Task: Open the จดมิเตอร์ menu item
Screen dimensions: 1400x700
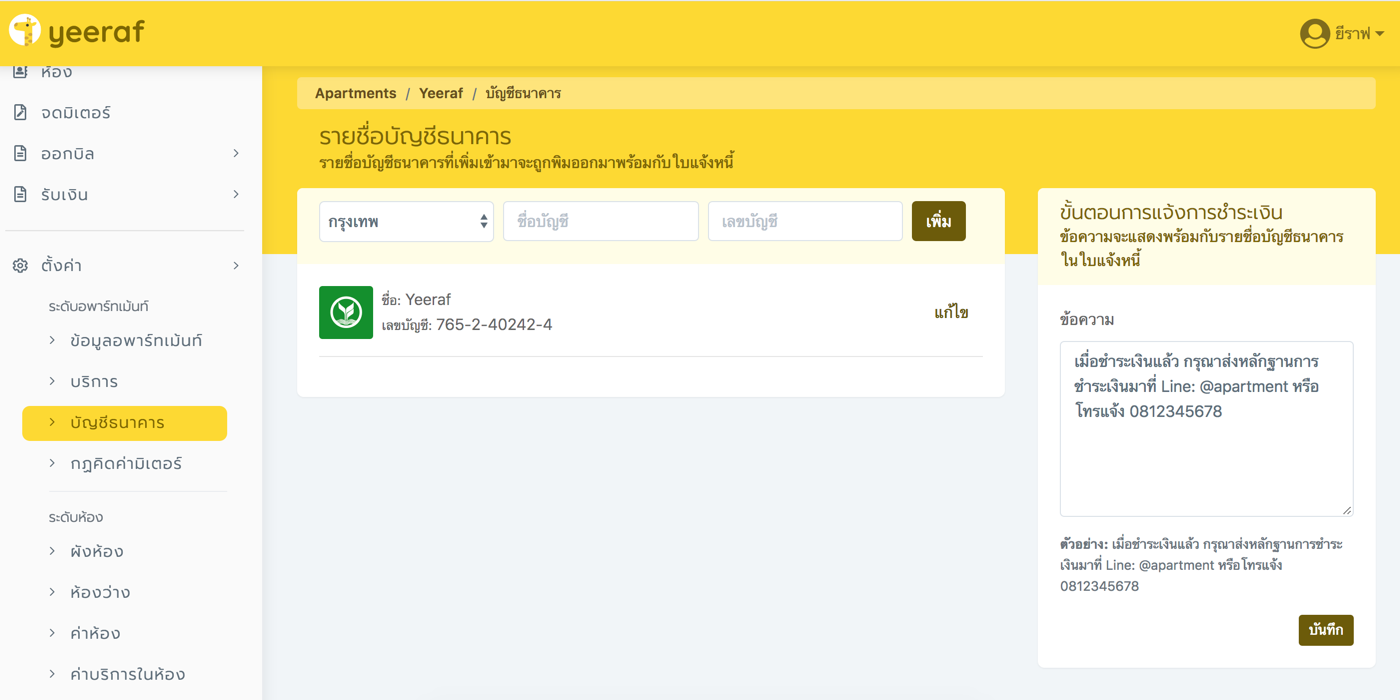Action: 75,113
